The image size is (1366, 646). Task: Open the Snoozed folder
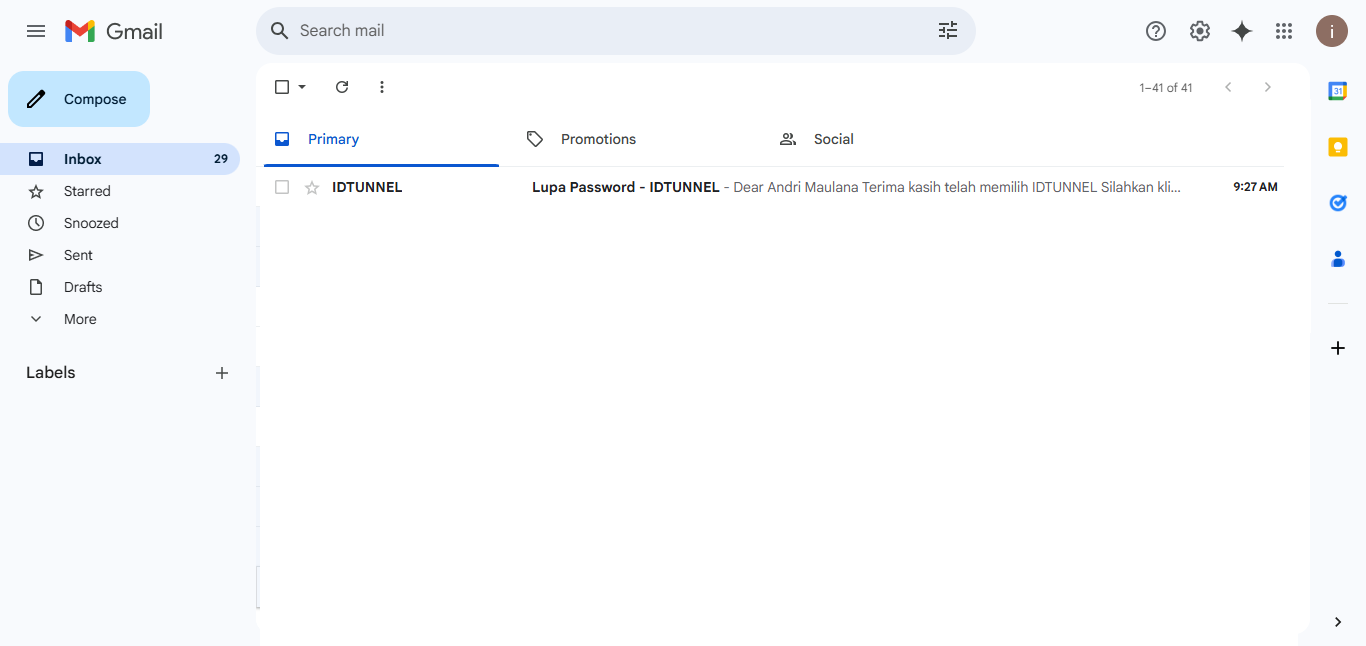pos(120,223)
